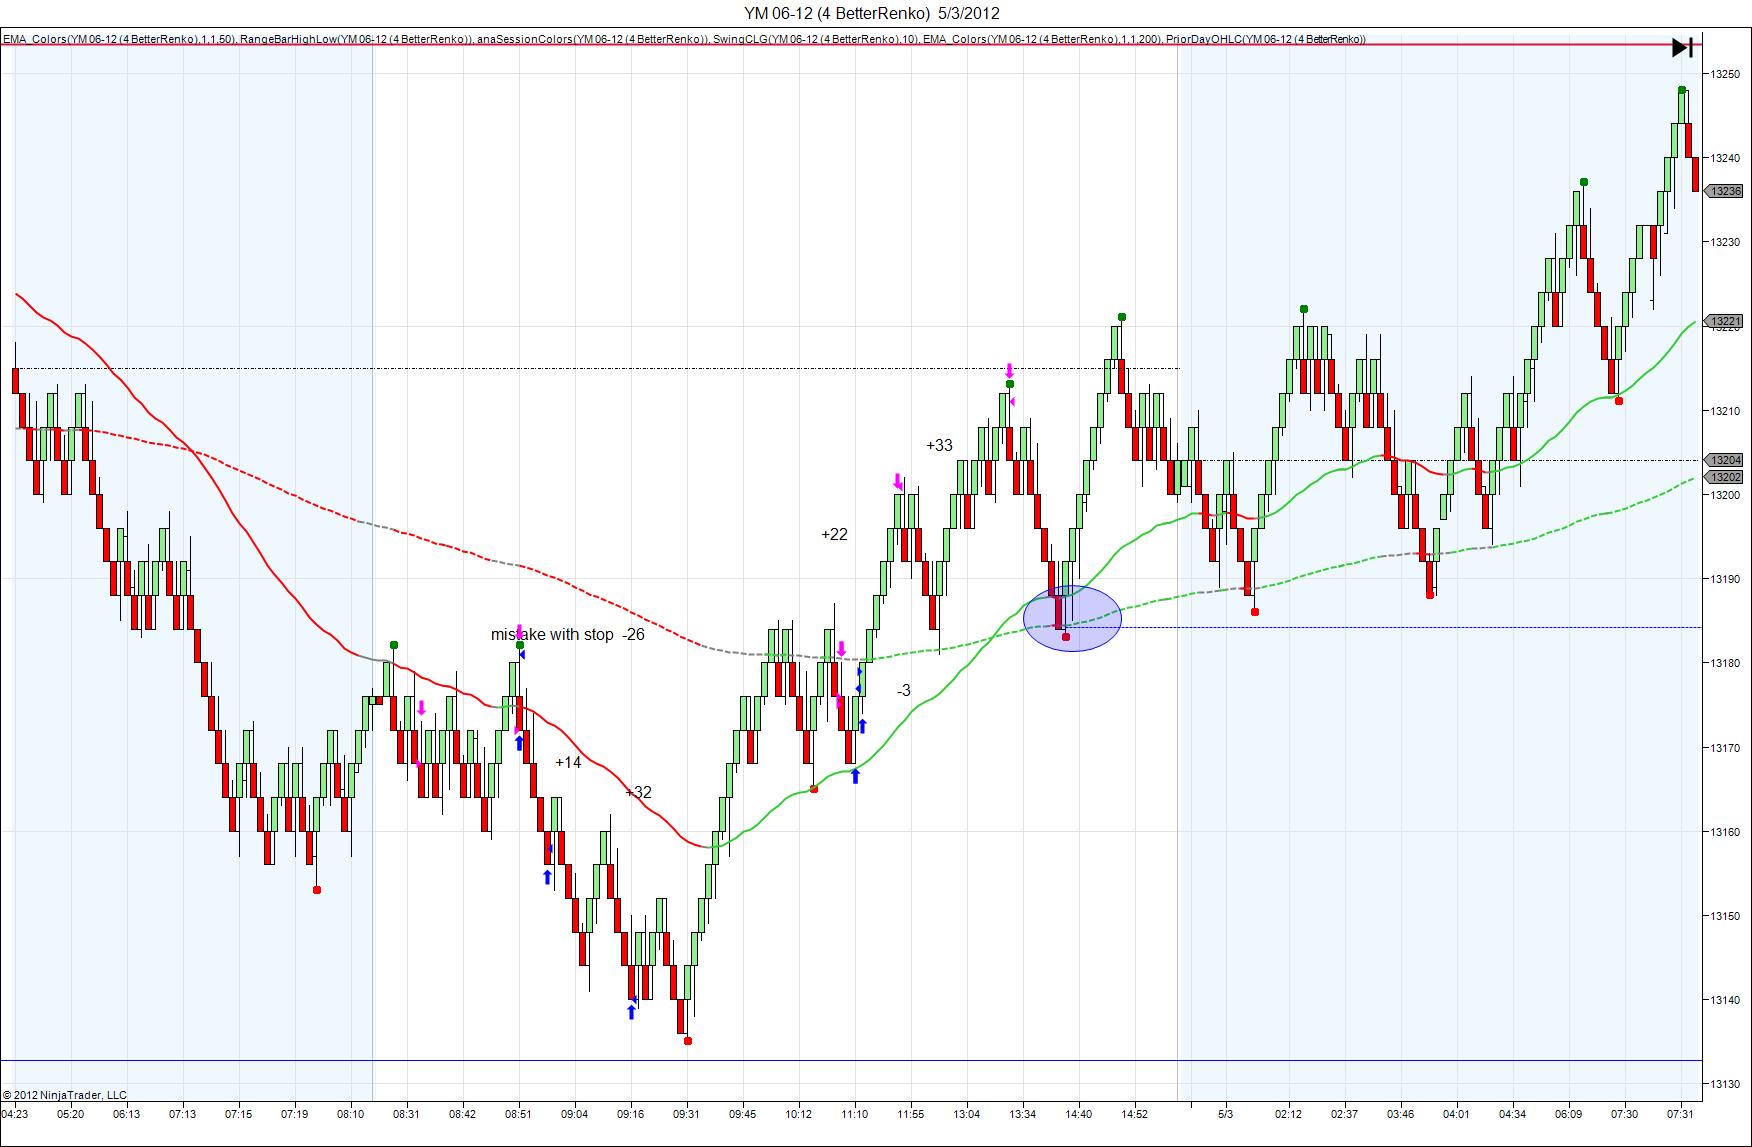Click the 14:52 time axis label

(x=1134, y=1114)
